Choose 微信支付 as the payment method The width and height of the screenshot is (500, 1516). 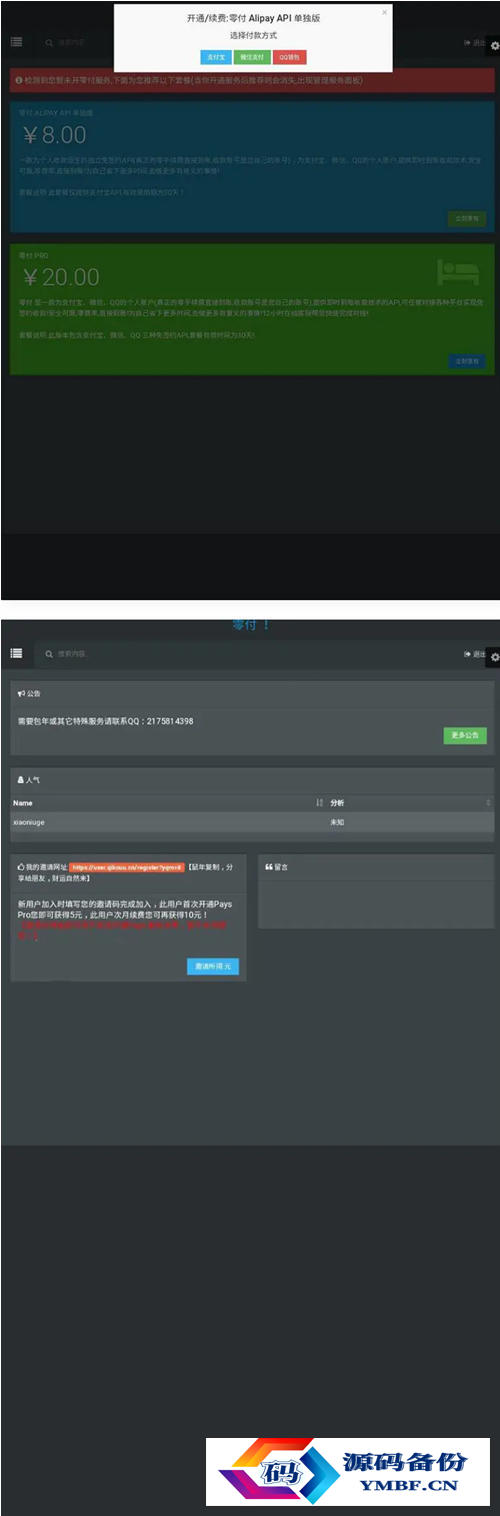click(251, 58)
